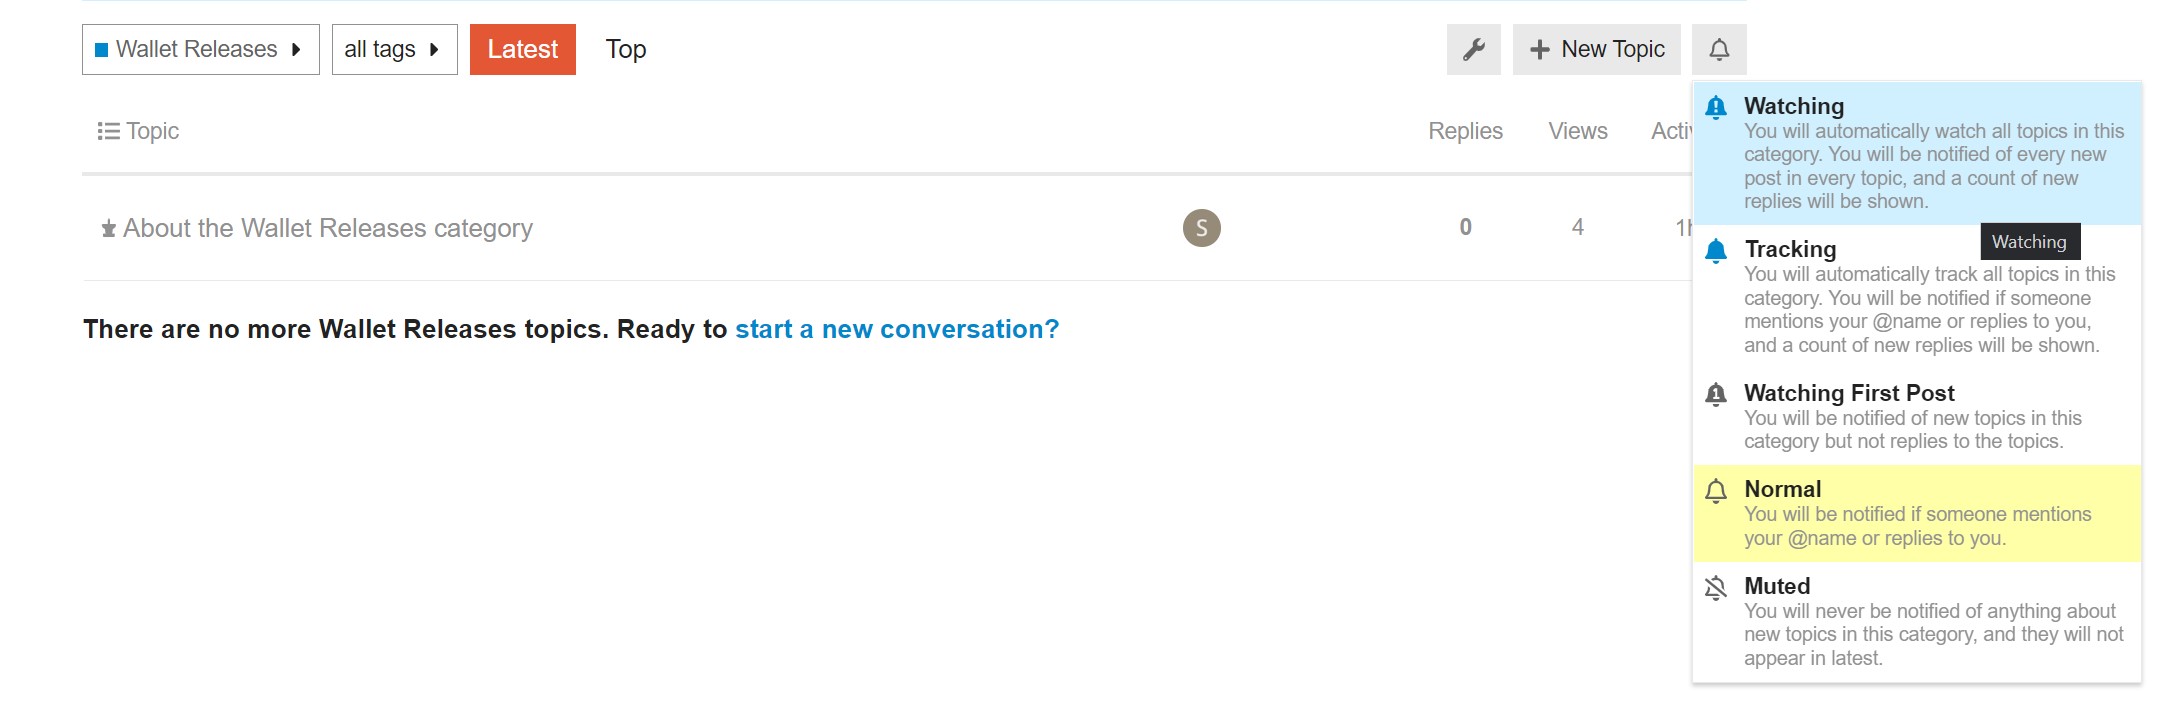
Task: Open the wrench category settings button
Action: point(1473,49)
